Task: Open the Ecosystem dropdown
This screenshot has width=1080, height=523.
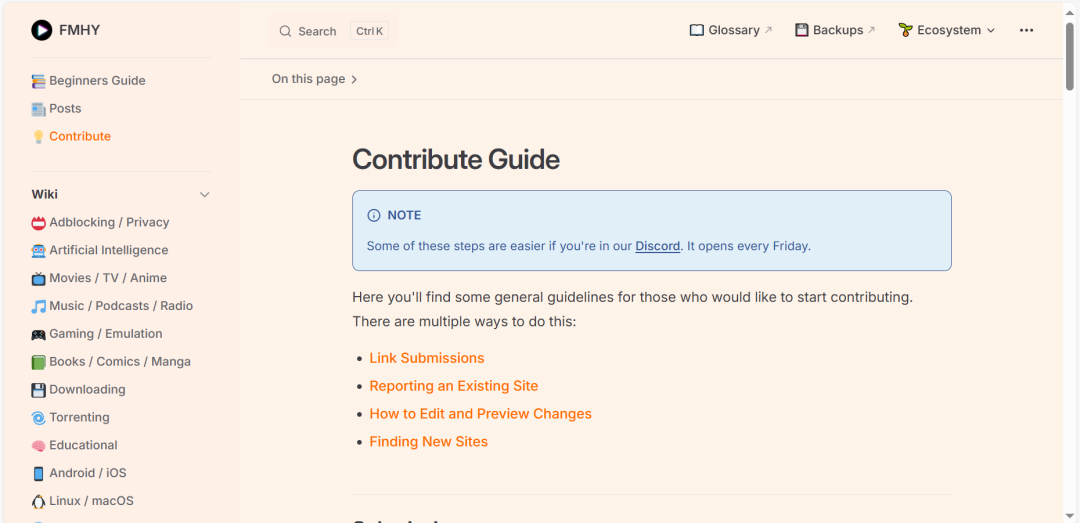Action: point(947,30)
